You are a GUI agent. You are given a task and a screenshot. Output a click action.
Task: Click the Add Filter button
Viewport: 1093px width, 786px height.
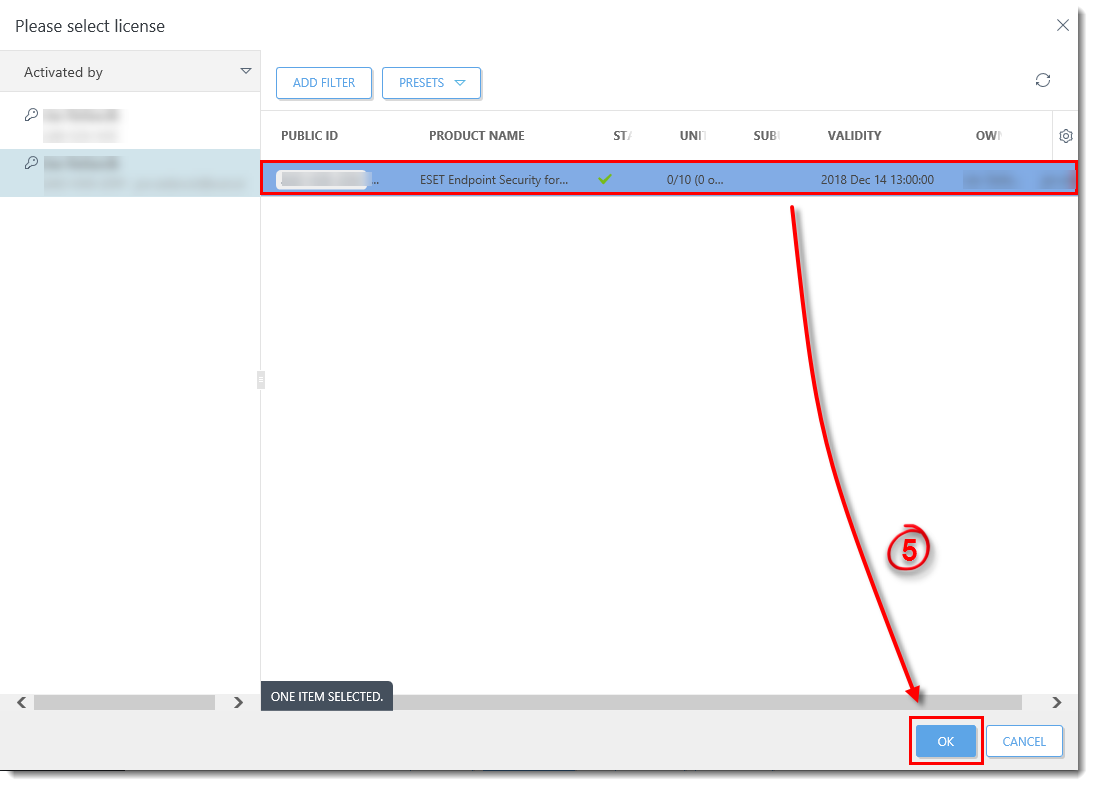[x=324, y=83]
